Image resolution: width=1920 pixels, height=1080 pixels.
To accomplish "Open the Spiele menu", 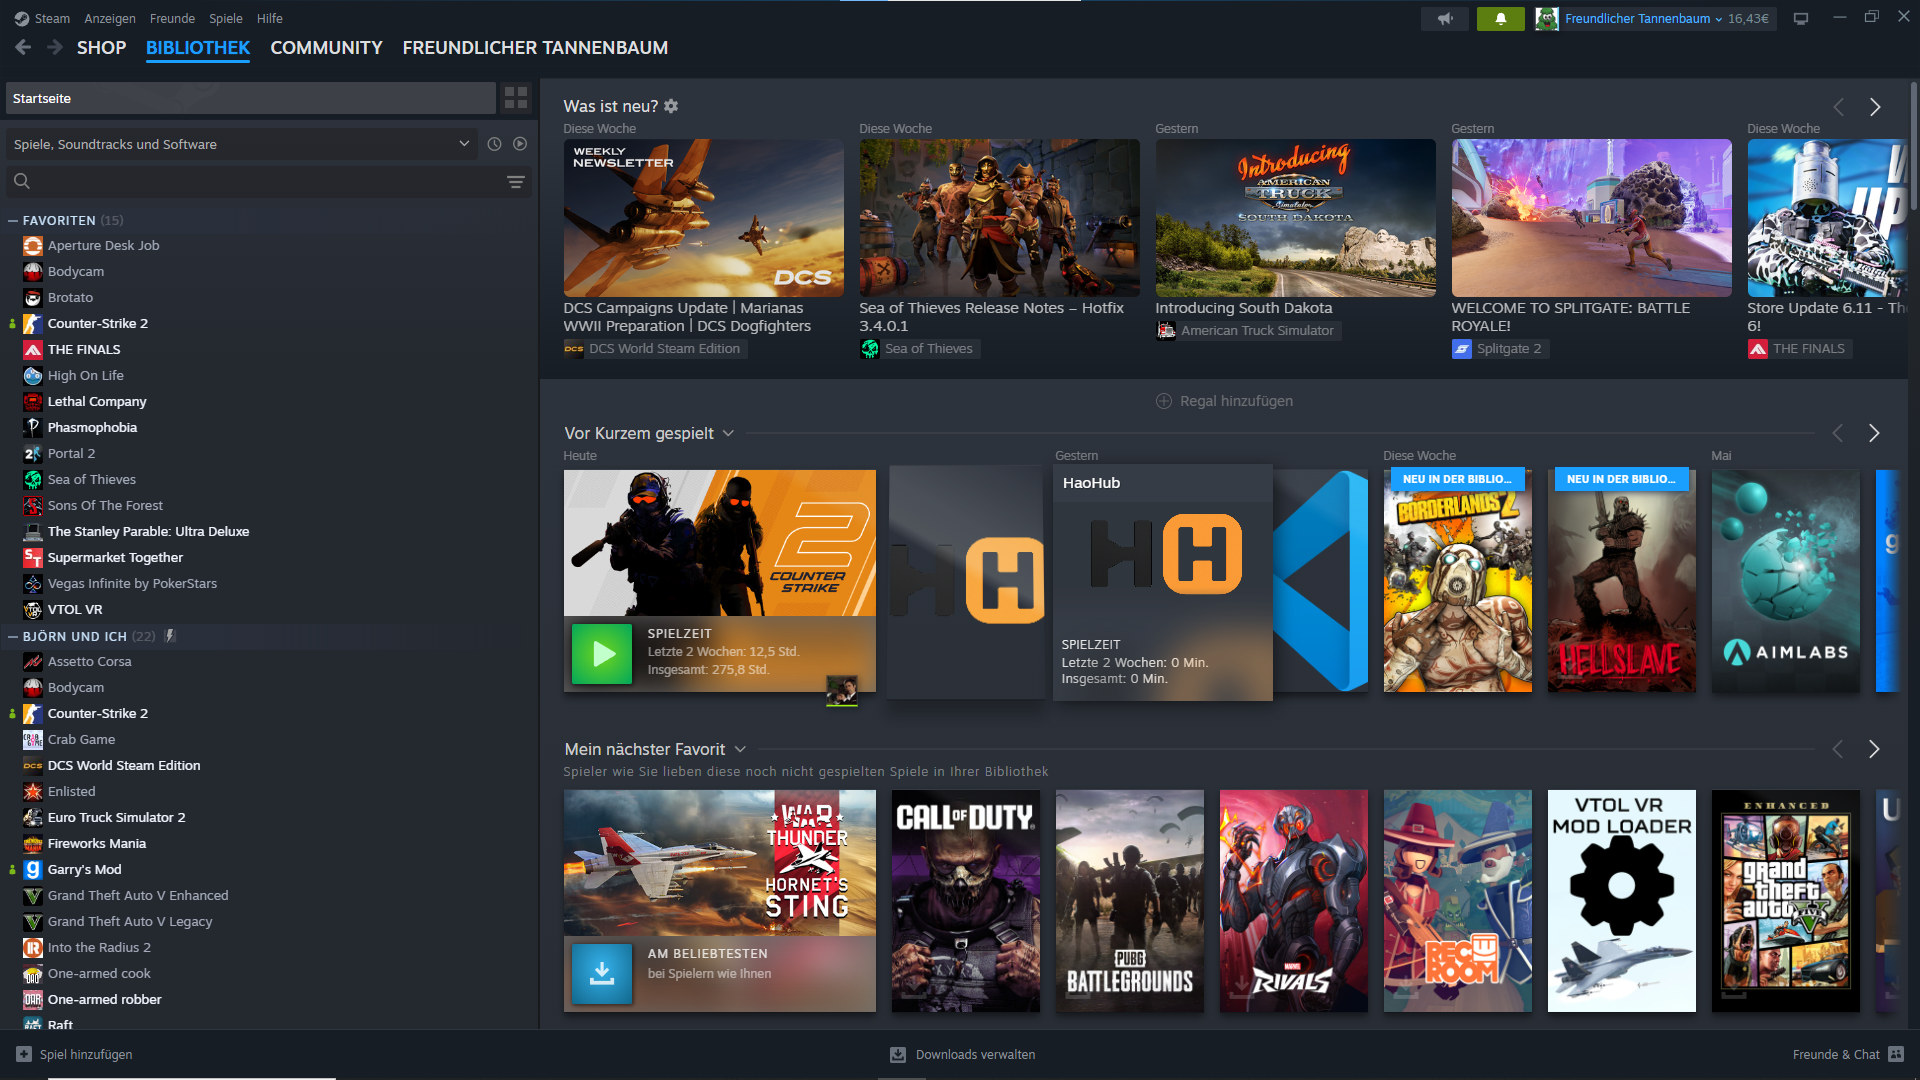I will [x=226, y=19].
